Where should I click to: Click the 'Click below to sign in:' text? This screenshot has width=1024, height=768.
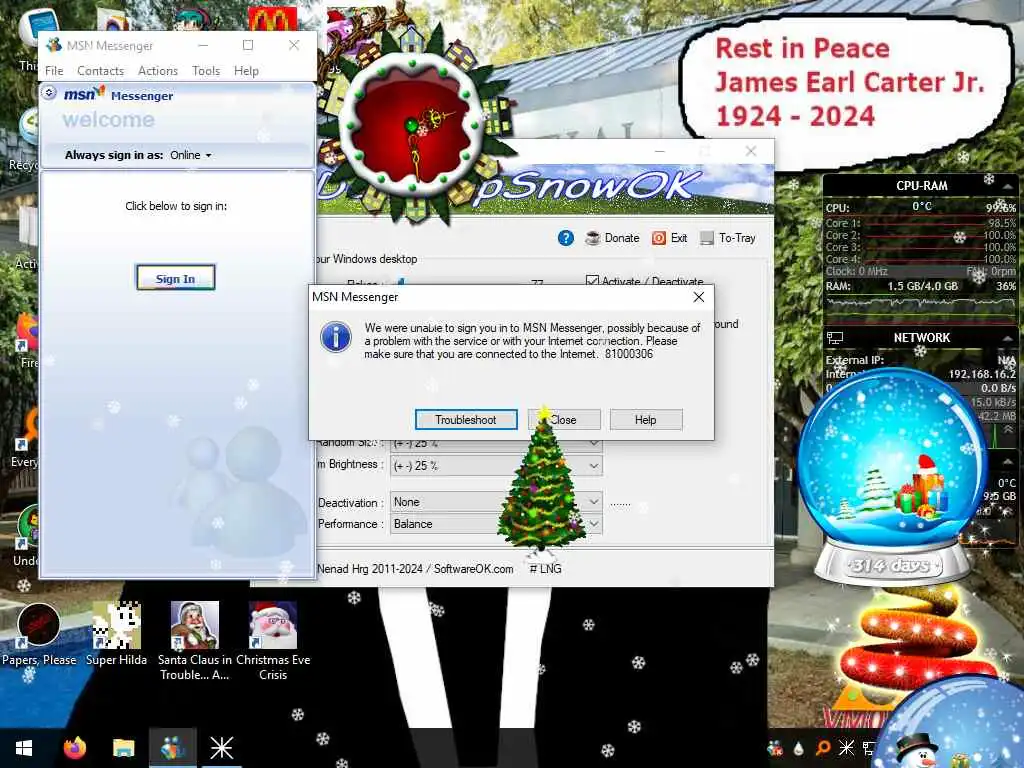176,206
